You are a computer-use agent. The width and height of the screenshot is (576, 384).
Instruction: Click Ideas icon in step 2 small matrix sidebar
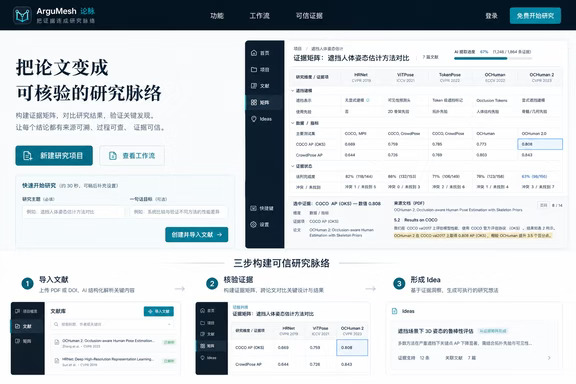202,358
